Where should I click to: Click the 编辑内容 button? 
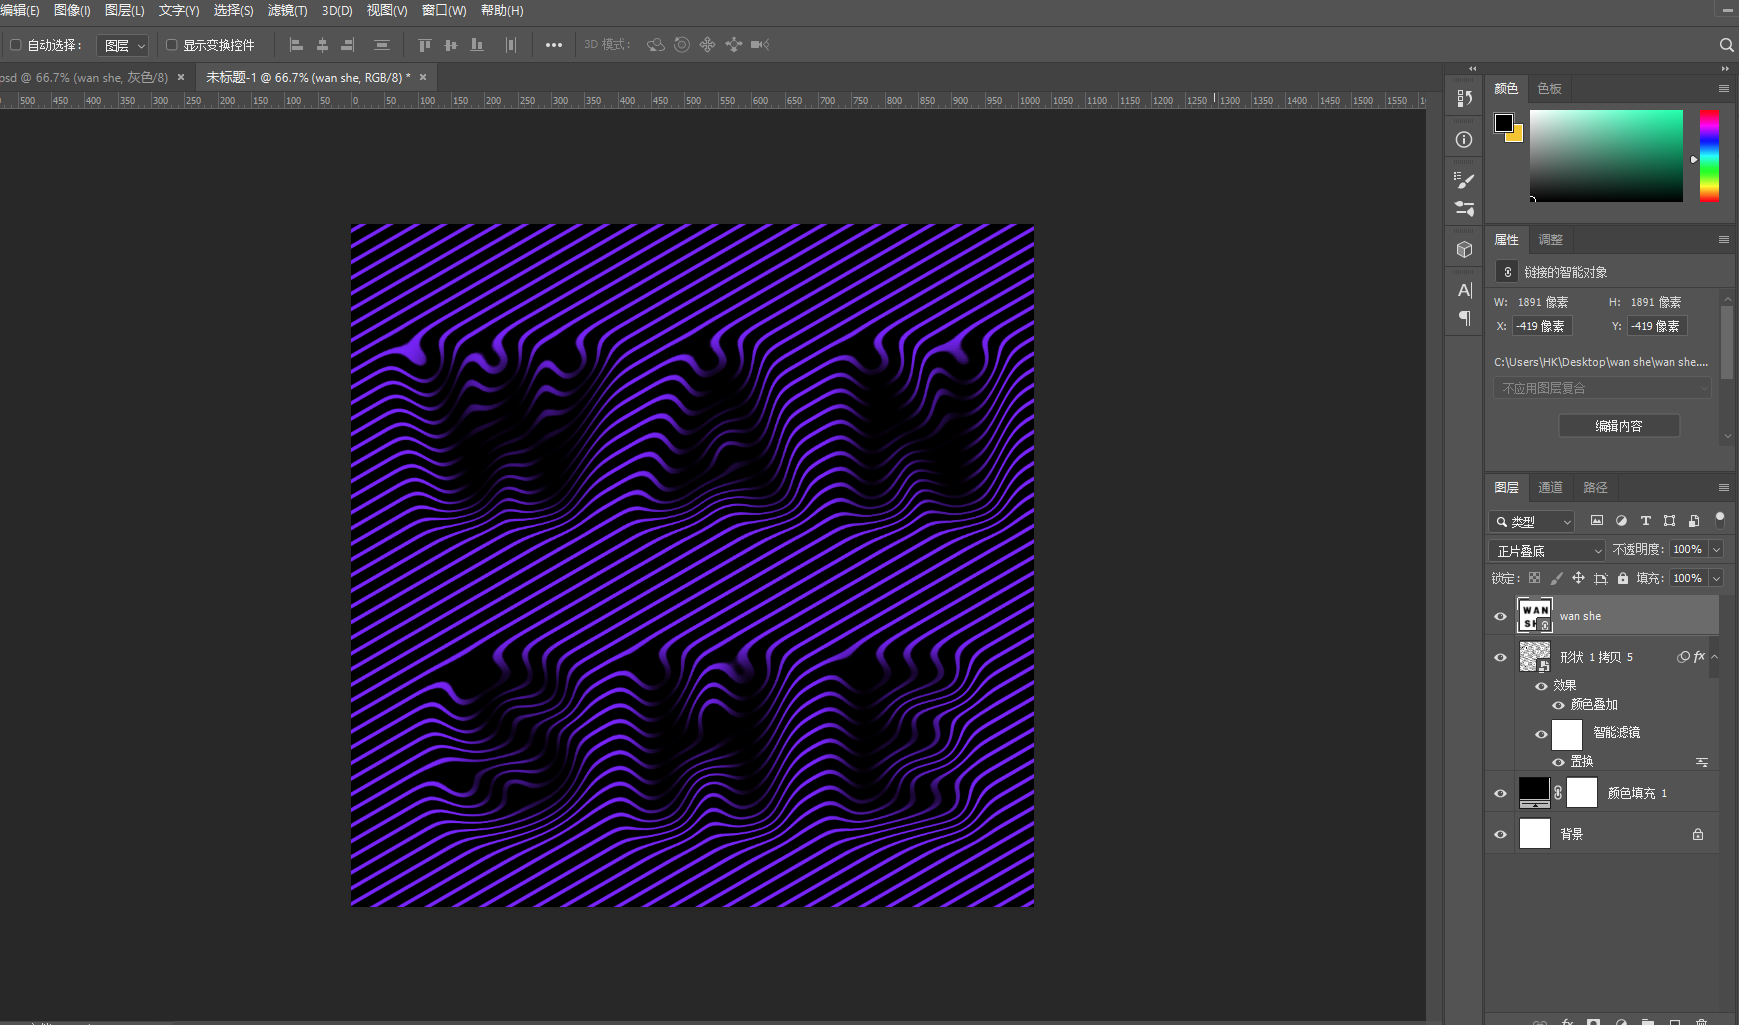pyautogui.click(x=1619, y=426)
